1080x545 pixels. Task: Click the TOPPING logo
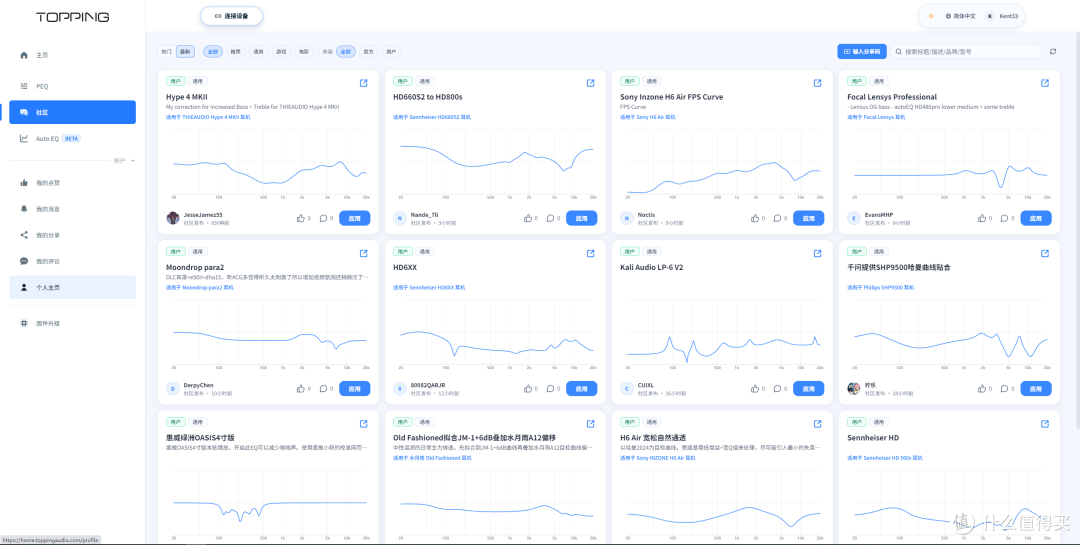click(x=72, y=17)
